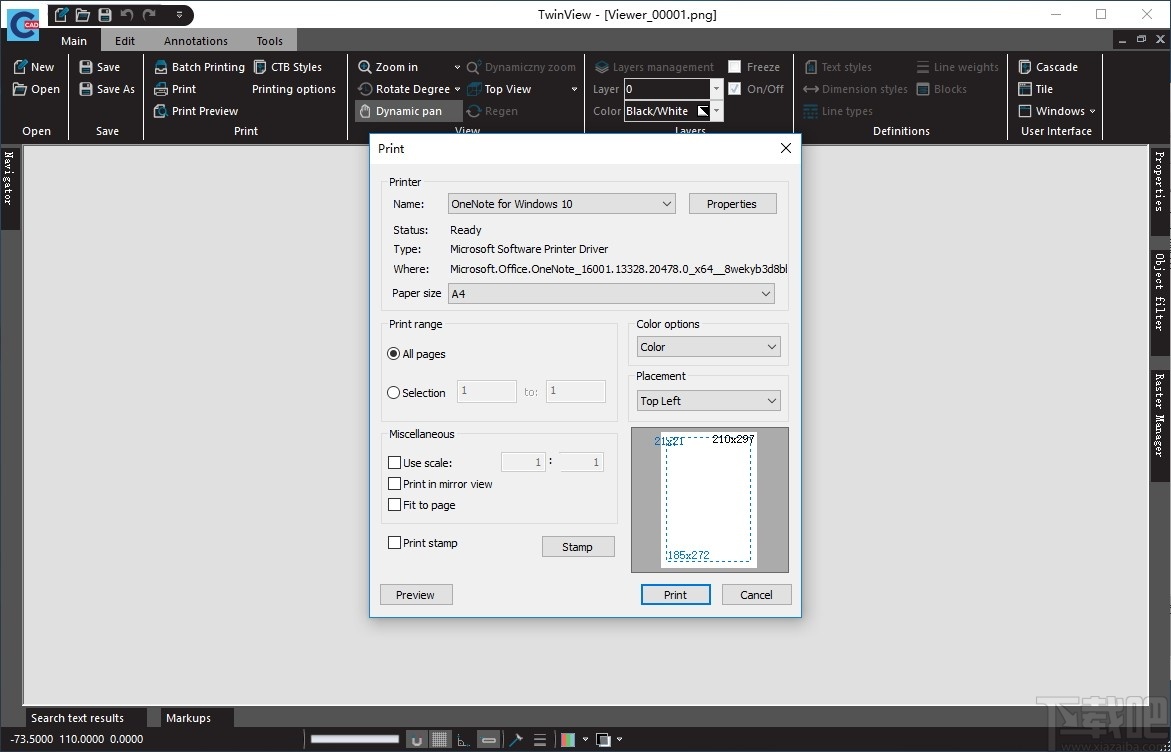Click the Zoom in magnifier icon
1171x752 pixels.
[x=365, y=67]
